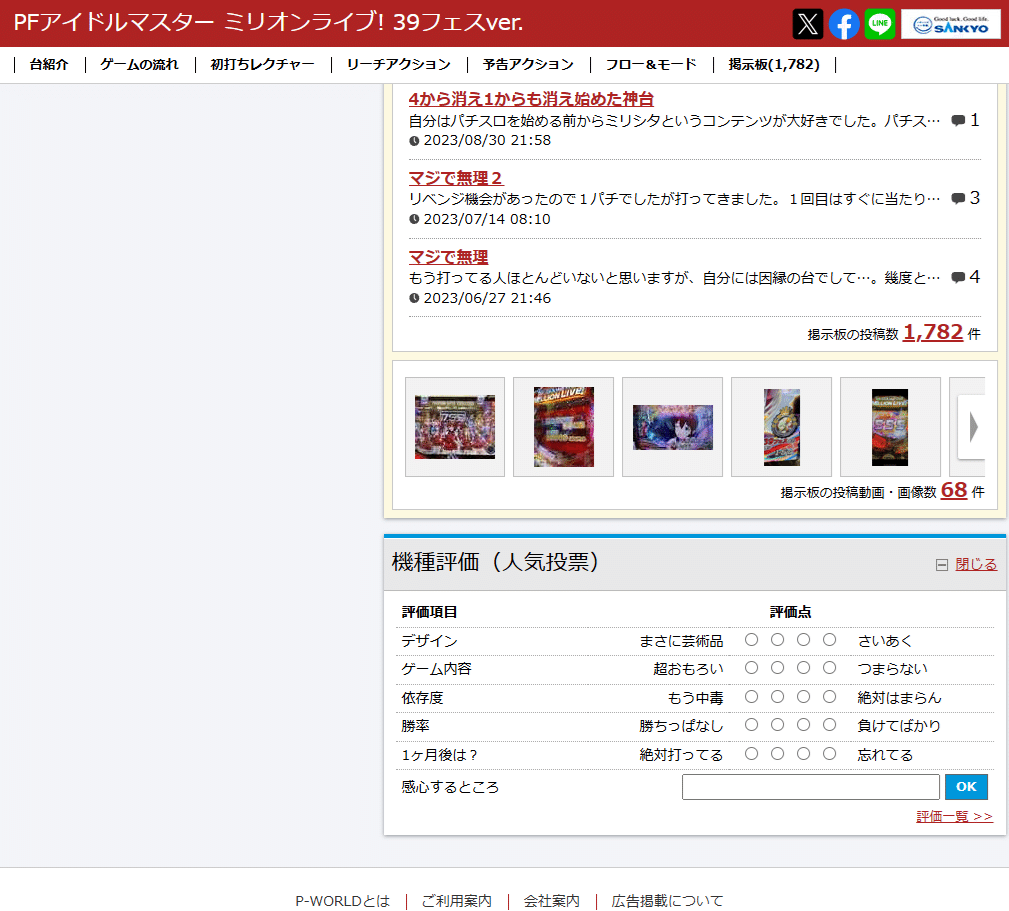Open fourth thumbnail of tall machine photo

point(781,427)
